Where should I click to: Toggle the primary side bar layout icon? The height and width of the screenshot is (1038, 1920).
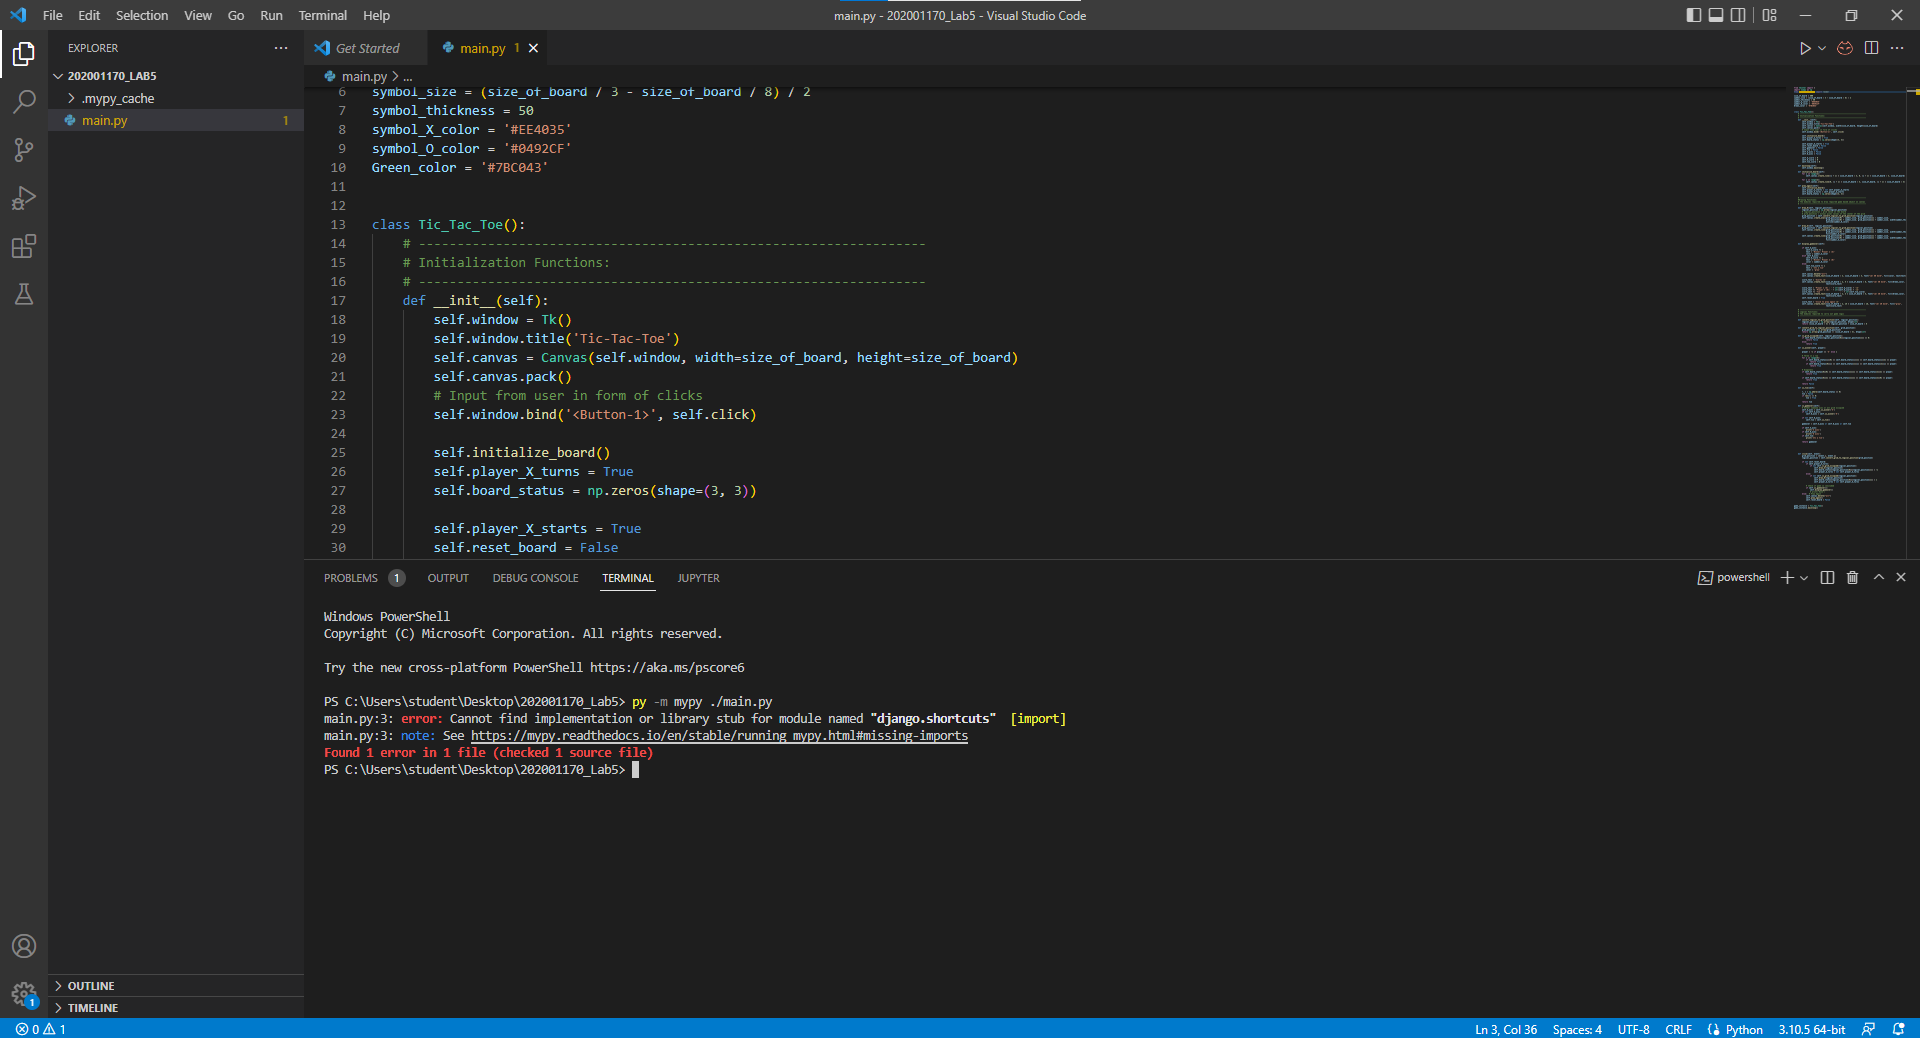tap(1693, 15)
